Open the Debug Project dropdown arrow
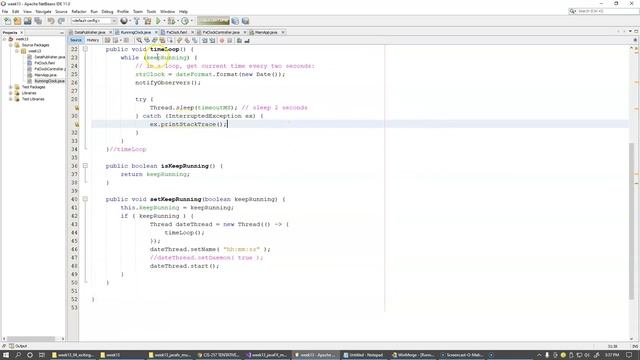Image resolution: width=640 pixels, height=360 pixels. [178, 21]
